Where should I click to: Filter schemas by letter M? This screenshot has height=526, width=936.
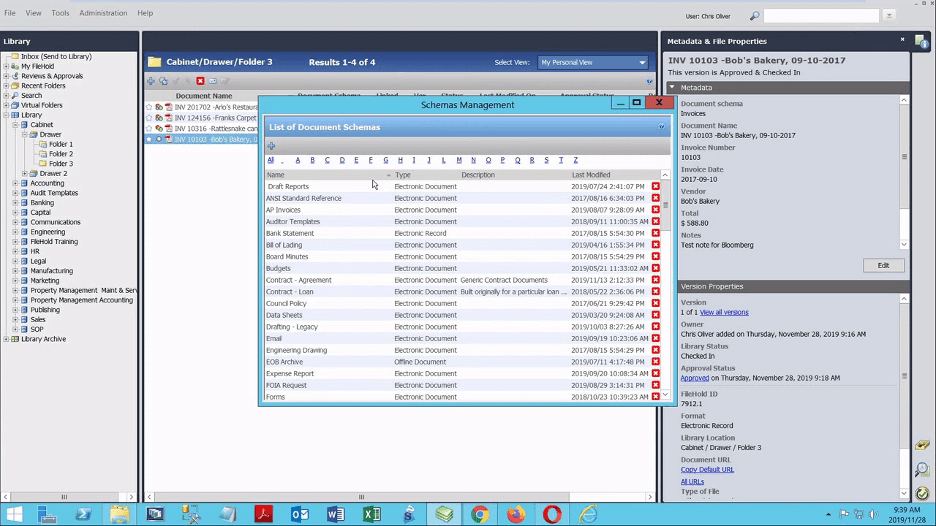coord(458,160)
